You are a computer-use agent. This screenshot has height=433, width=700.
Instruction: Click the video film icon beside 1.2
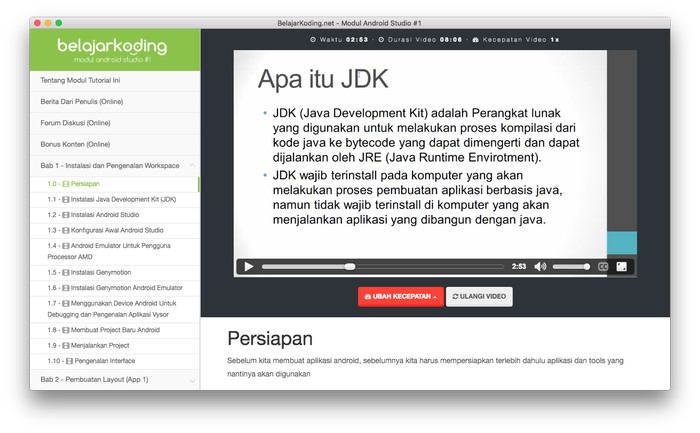(x=66, y=215)
